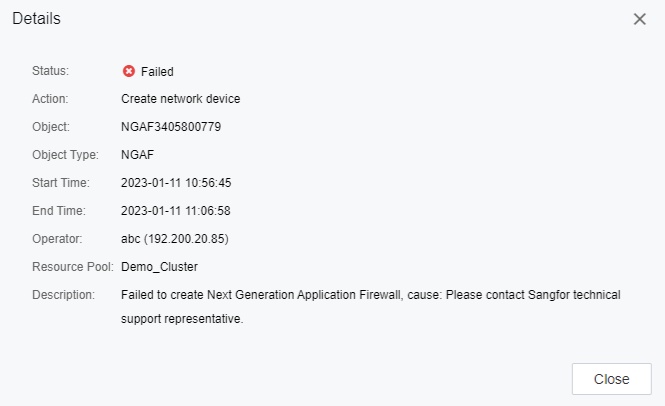The height and width of the screenshot is (406, 665).
Task: Select the start time 10:56:45 value
Action: pyautogui.click(x=176, y=183)
